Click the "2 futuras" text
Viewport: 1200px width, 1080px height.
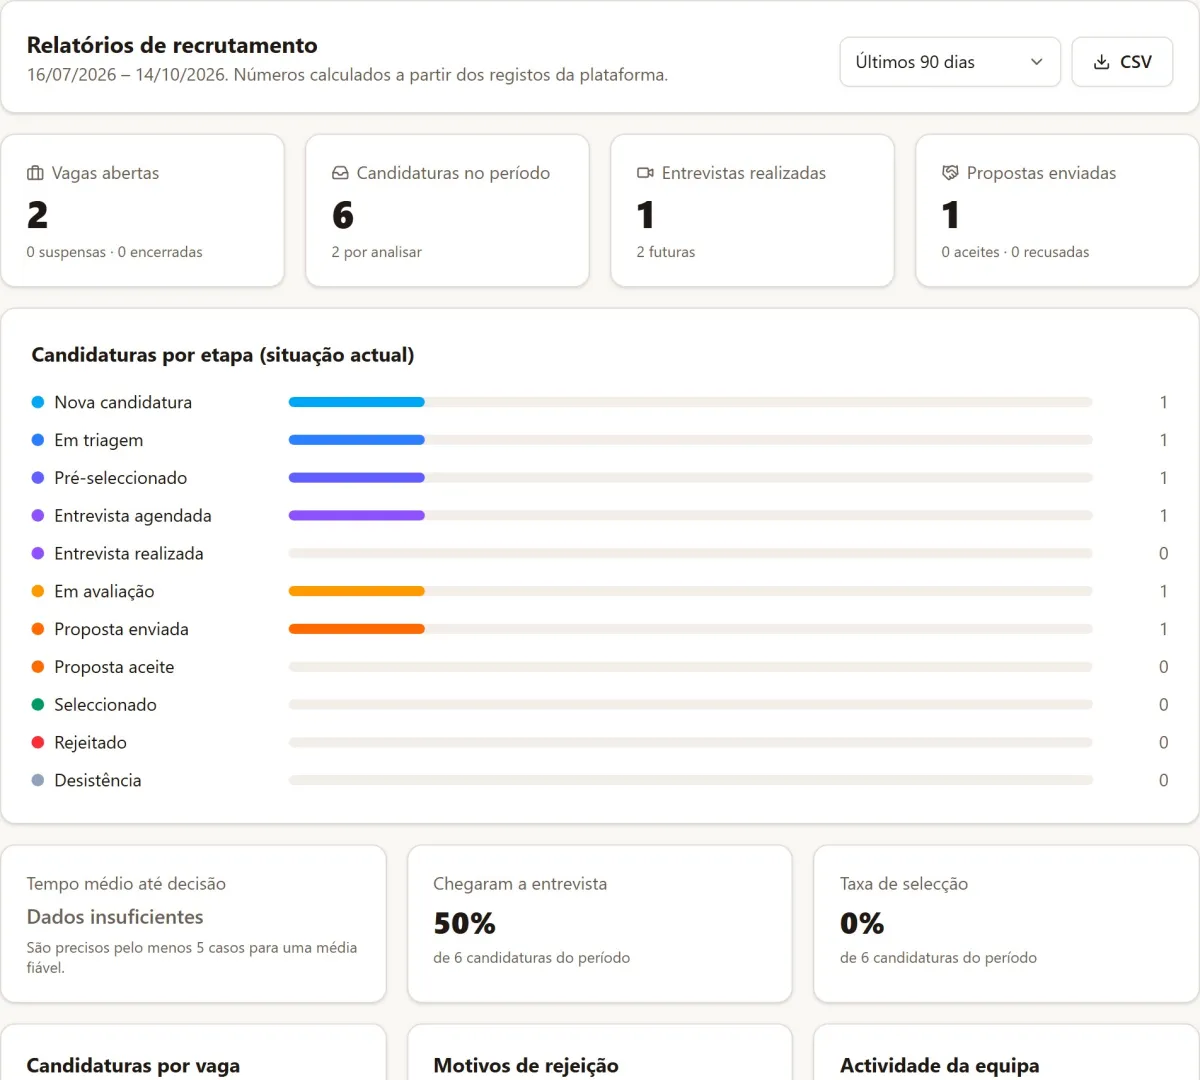(x=666, y=252)
